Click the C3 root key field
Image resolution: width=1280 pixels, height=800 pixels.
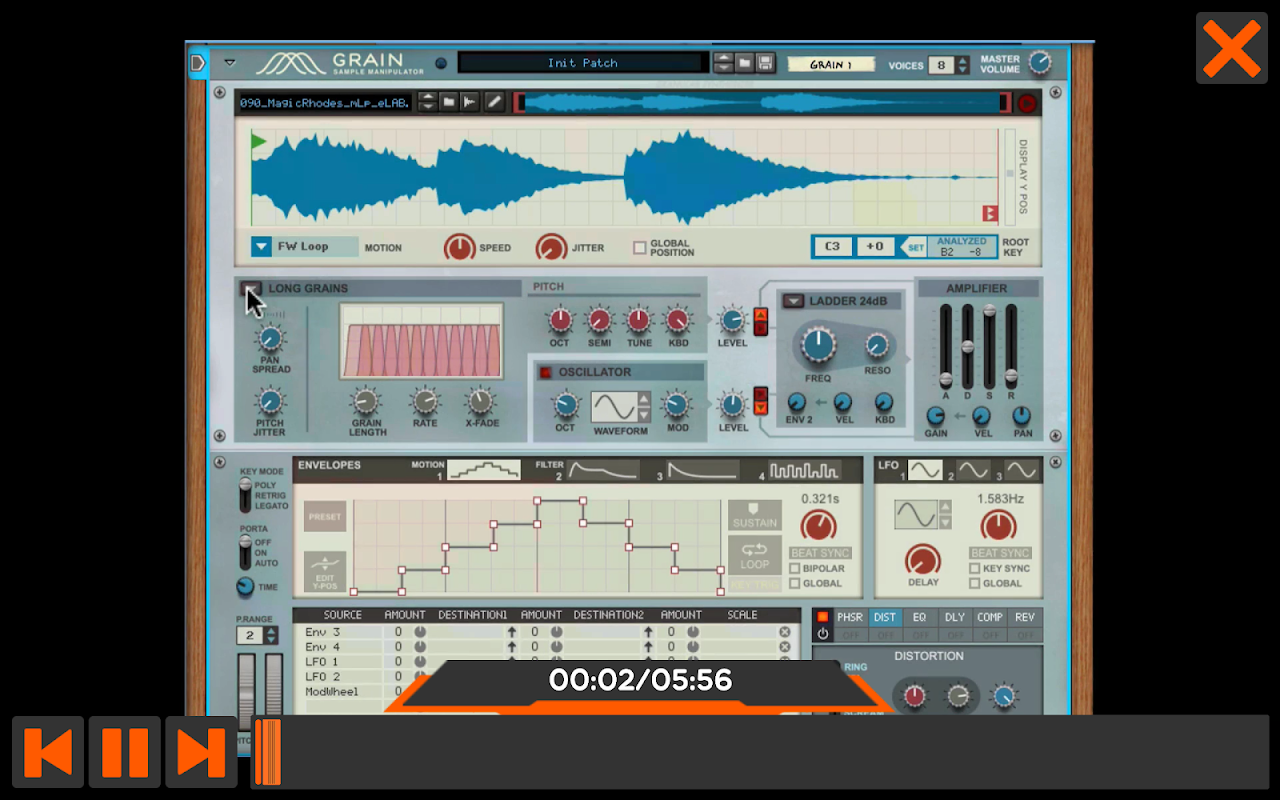point(832,246)
